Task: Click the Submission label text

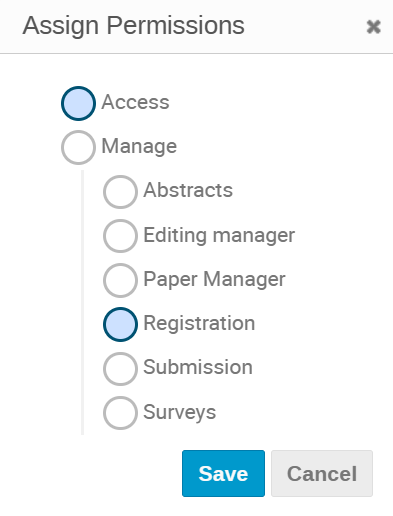Action: tap(198, 367)
